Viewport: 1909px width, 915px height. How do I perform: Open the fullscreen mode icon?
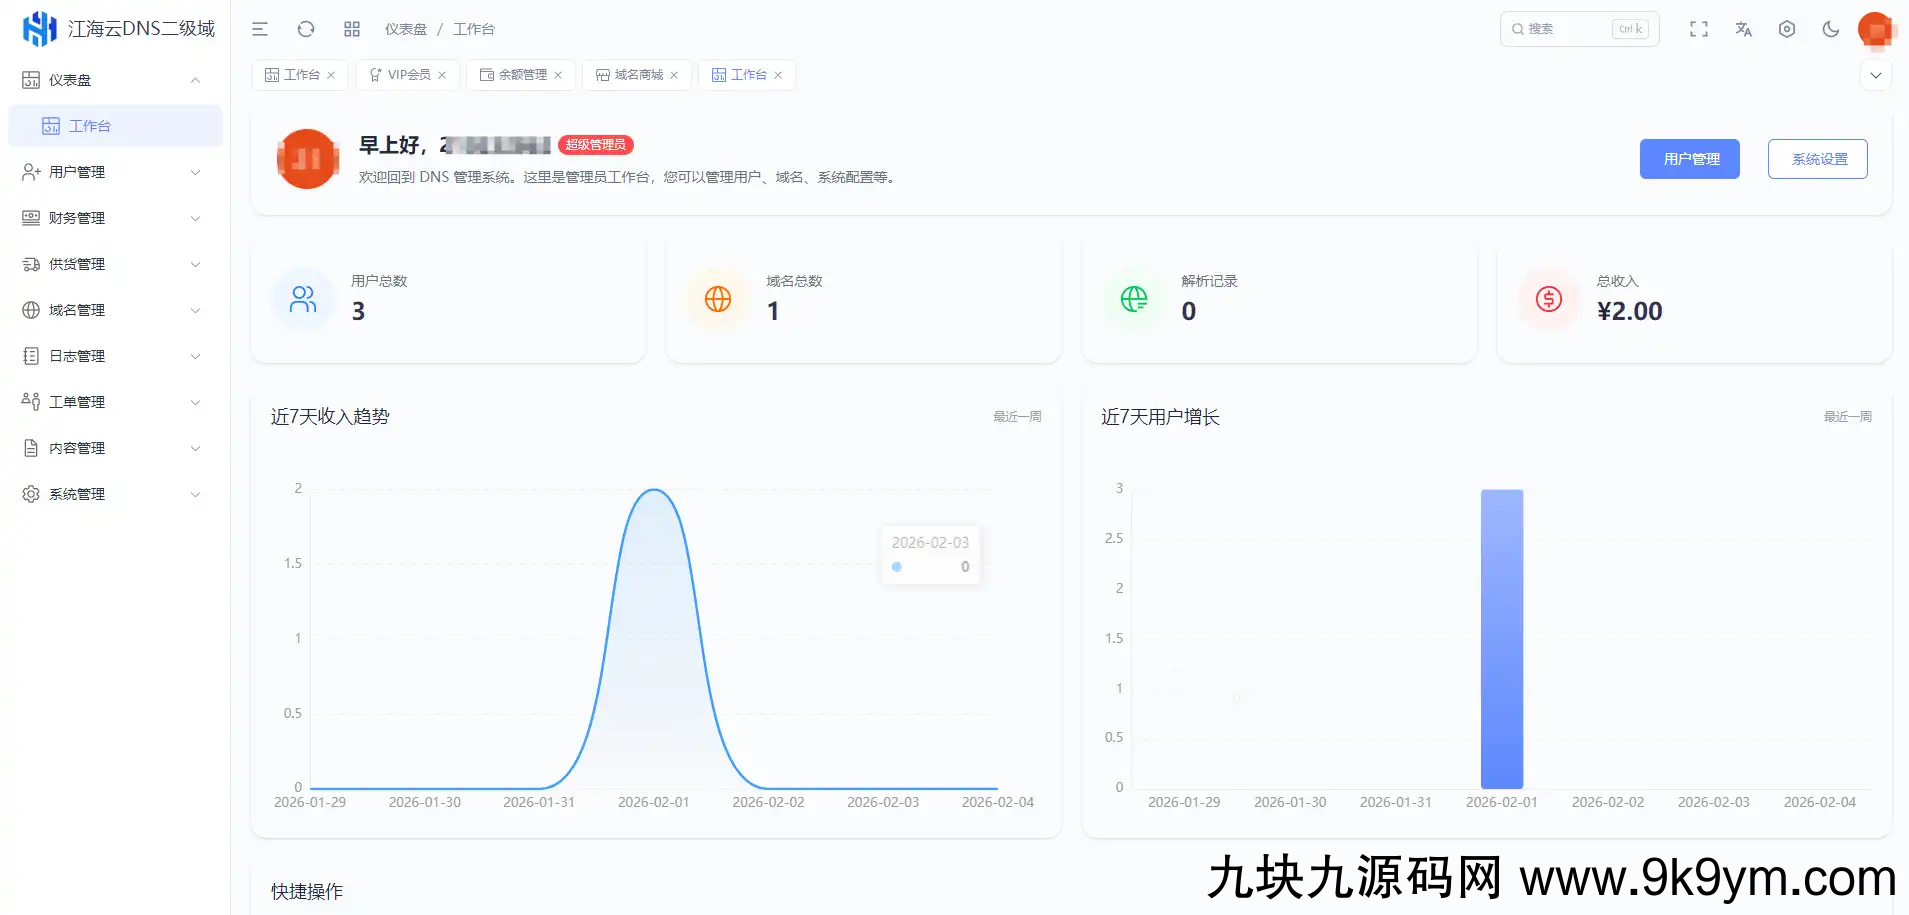click(x=1698, y=29)
